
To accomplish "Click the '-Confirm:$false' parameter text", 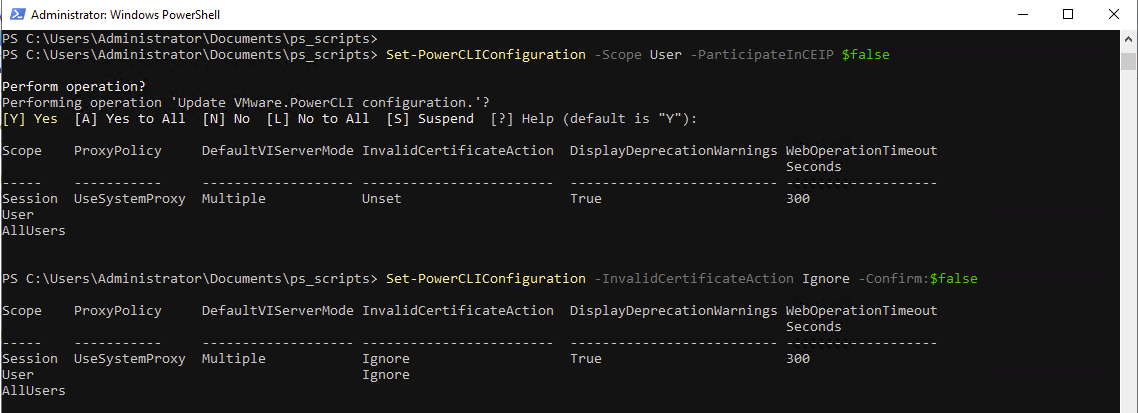I will coord(917,278).
